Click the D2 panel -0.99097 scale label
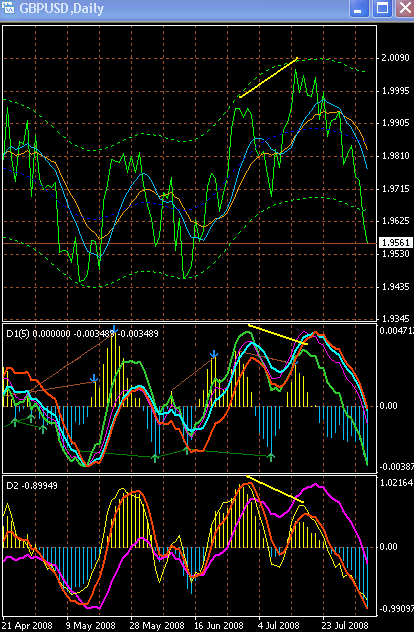This screenshot has height=633, width=414. [396, 608]
